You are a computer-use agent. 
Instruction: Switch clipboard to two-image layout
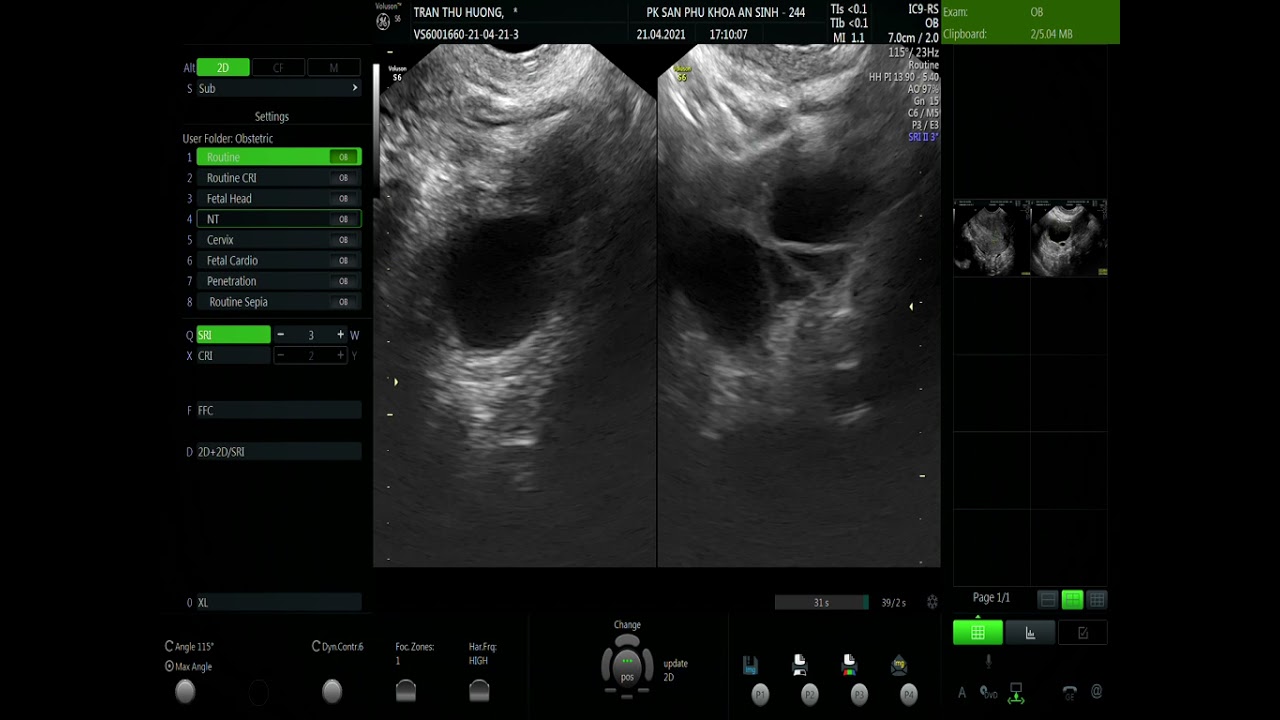click(x=1047, y=600)
